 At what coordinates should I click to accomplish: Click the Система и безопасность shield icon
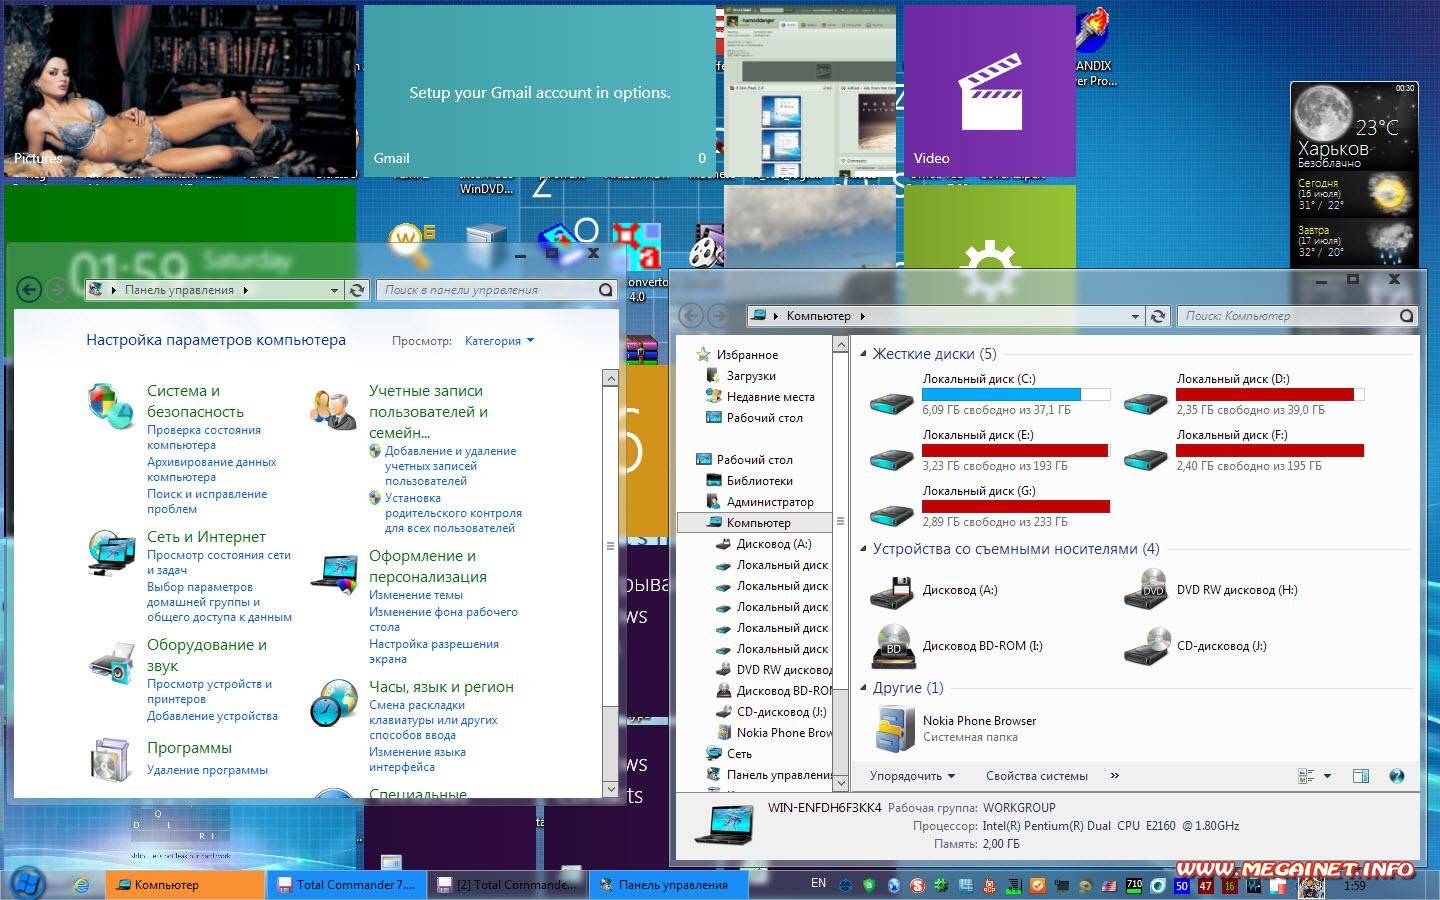[x=110, y=405]
